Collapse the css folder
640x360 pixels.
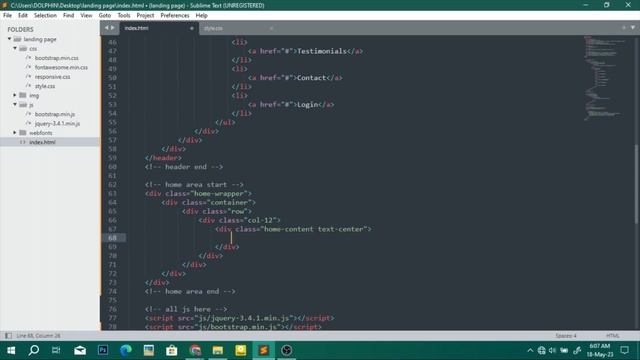click(x=15, y=49)
